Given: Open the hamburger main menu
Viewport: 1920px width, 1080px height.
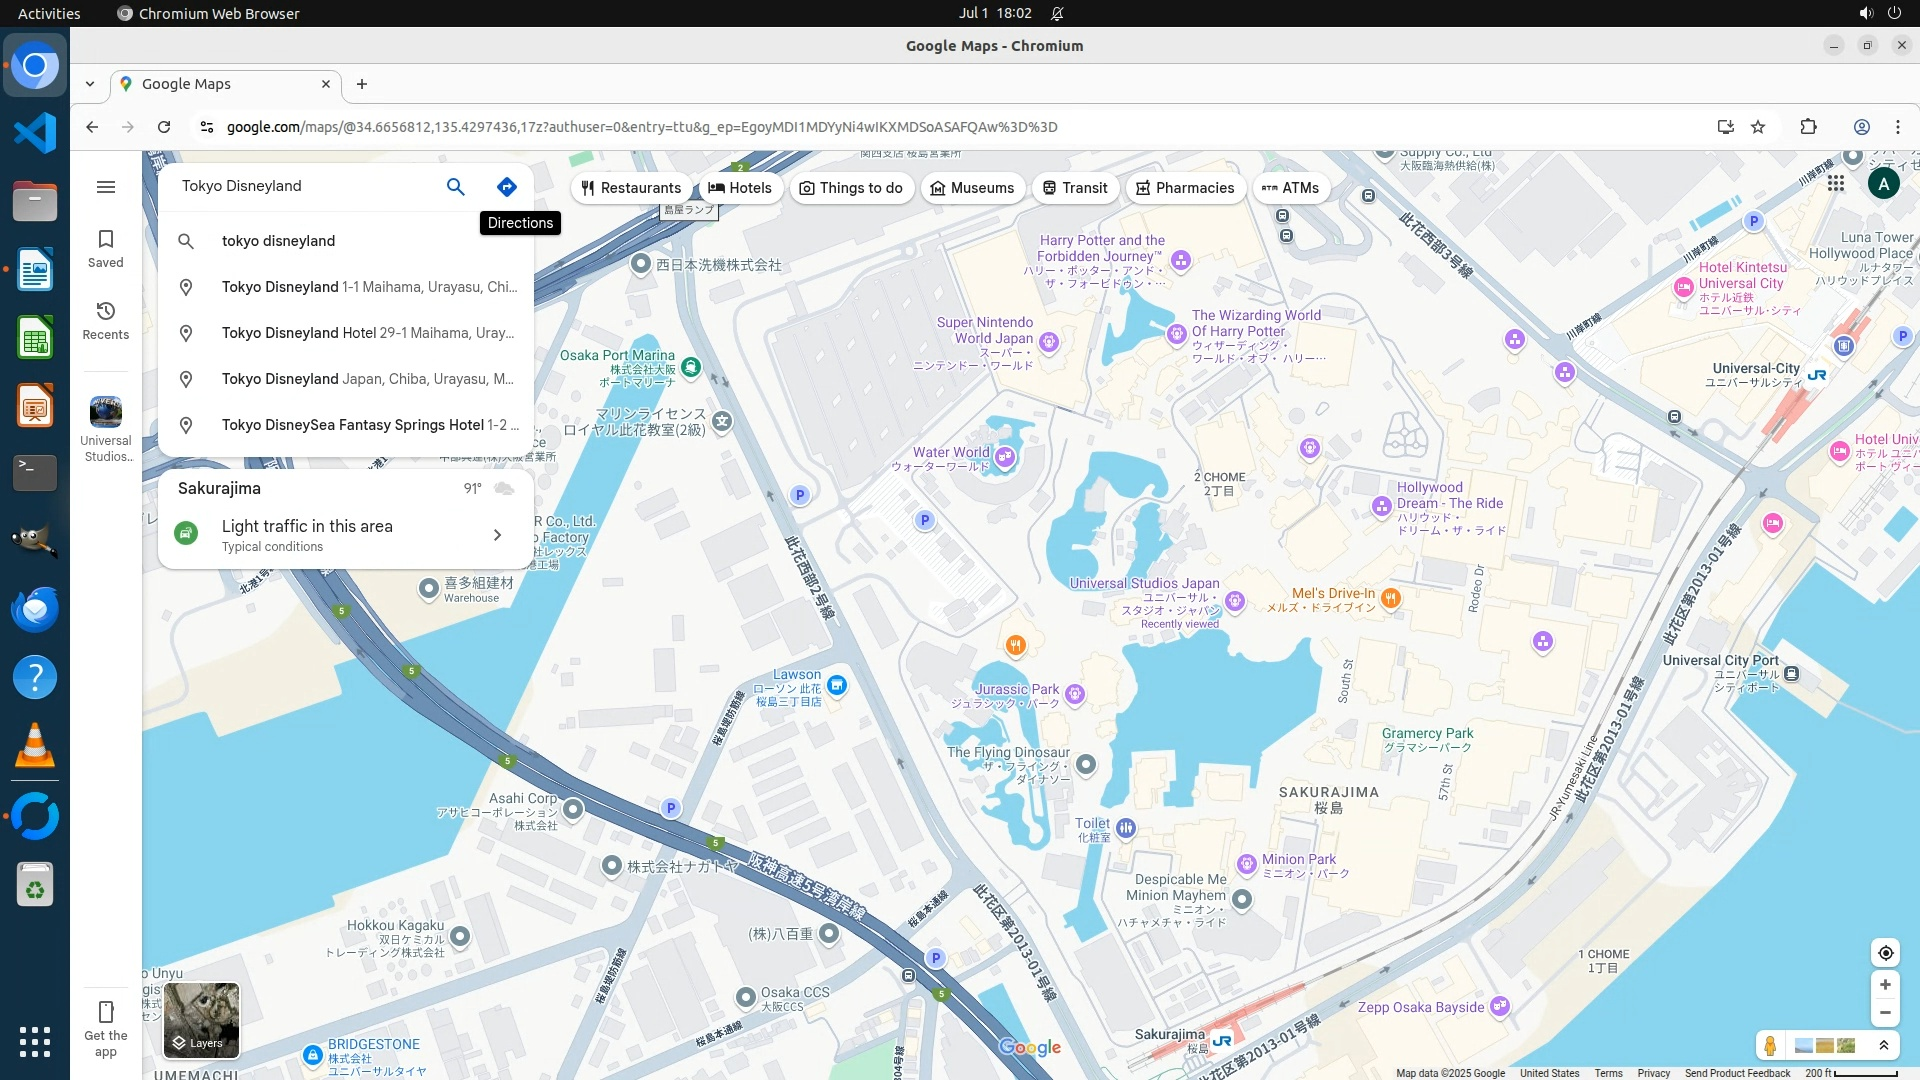Looking at the screenshot, I should [x=106, y=187].
